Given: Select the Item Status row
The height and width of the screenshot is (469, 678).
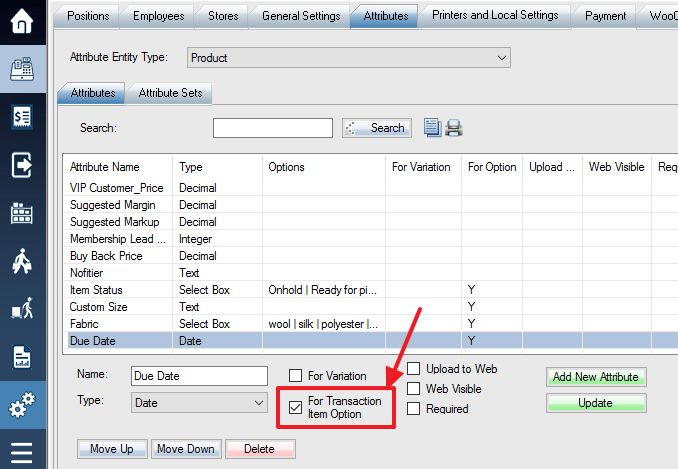Looking at the screenshot, I should pyautogui.click(x=370, y=290).
